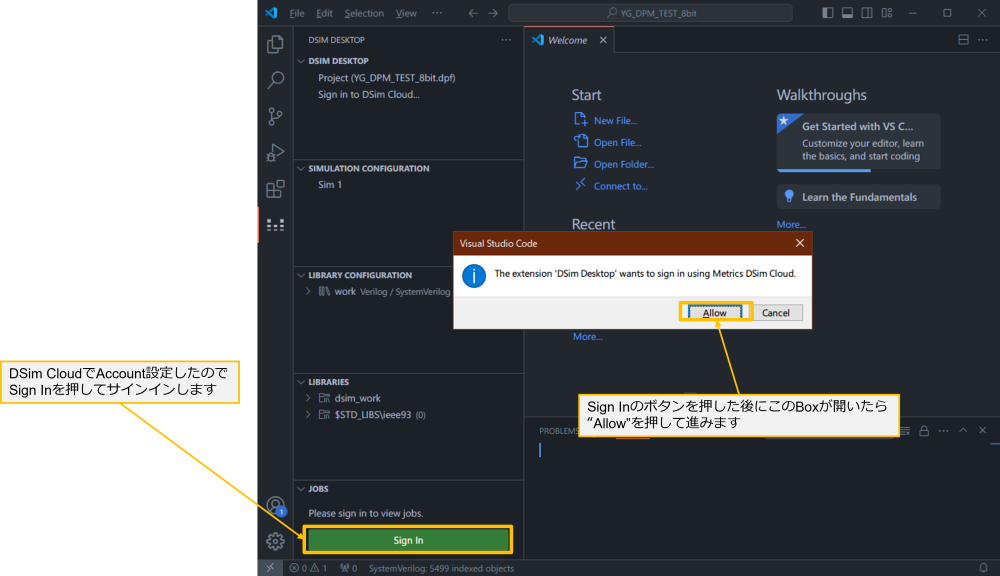Image resolution: width=1000 pixels, height=576 pixels.
Task: Click the panel scroll lock icon
Action: coord(923,431)
